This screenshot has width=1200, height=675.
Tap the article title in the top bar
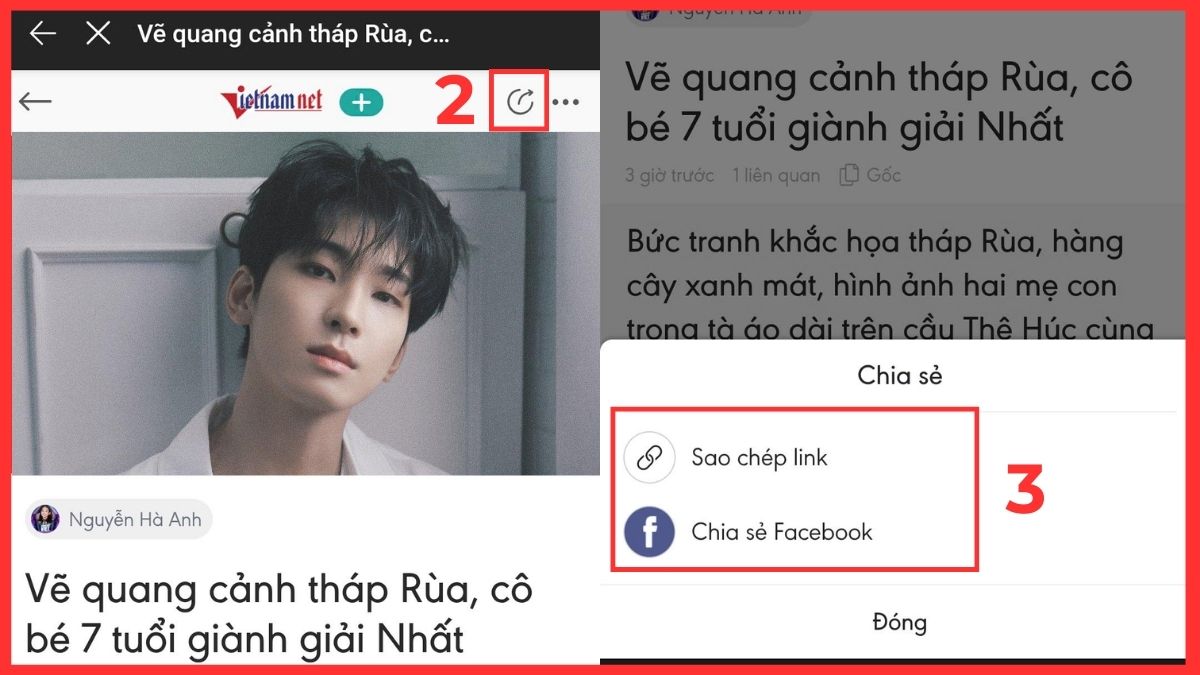tap(293, 34)
